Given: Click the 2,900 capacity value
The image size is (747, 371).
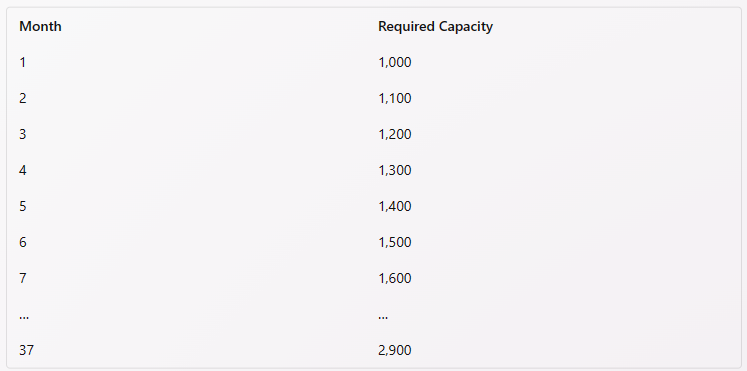Looking at the screenshot, I should coord(395,350).
